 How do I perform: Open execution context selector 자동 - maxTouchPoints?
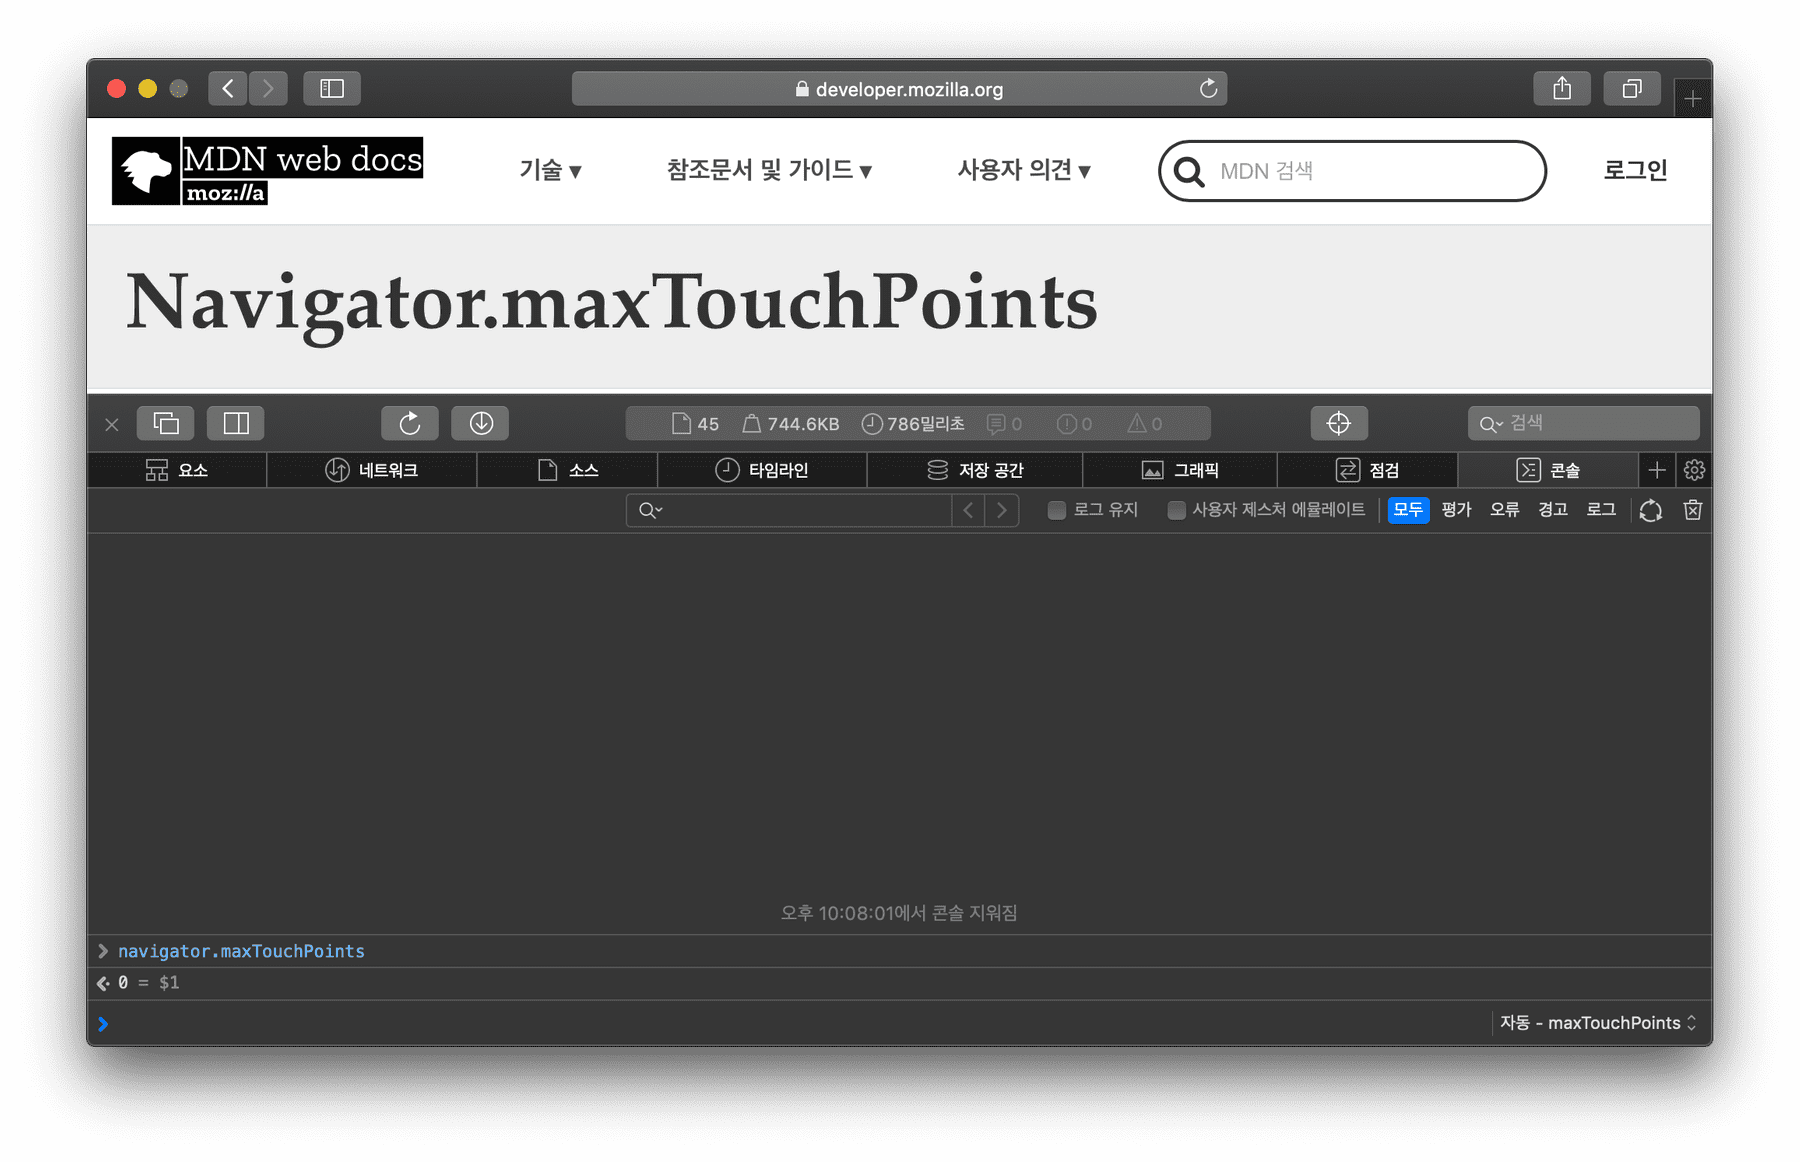1597,1023
